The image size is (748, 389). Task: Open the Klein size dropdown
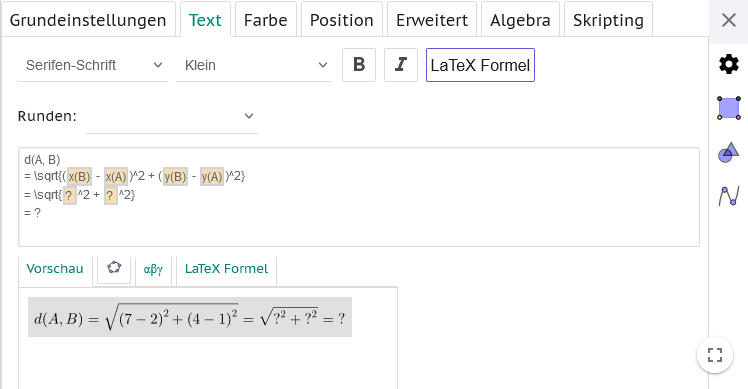pos(254,65)
